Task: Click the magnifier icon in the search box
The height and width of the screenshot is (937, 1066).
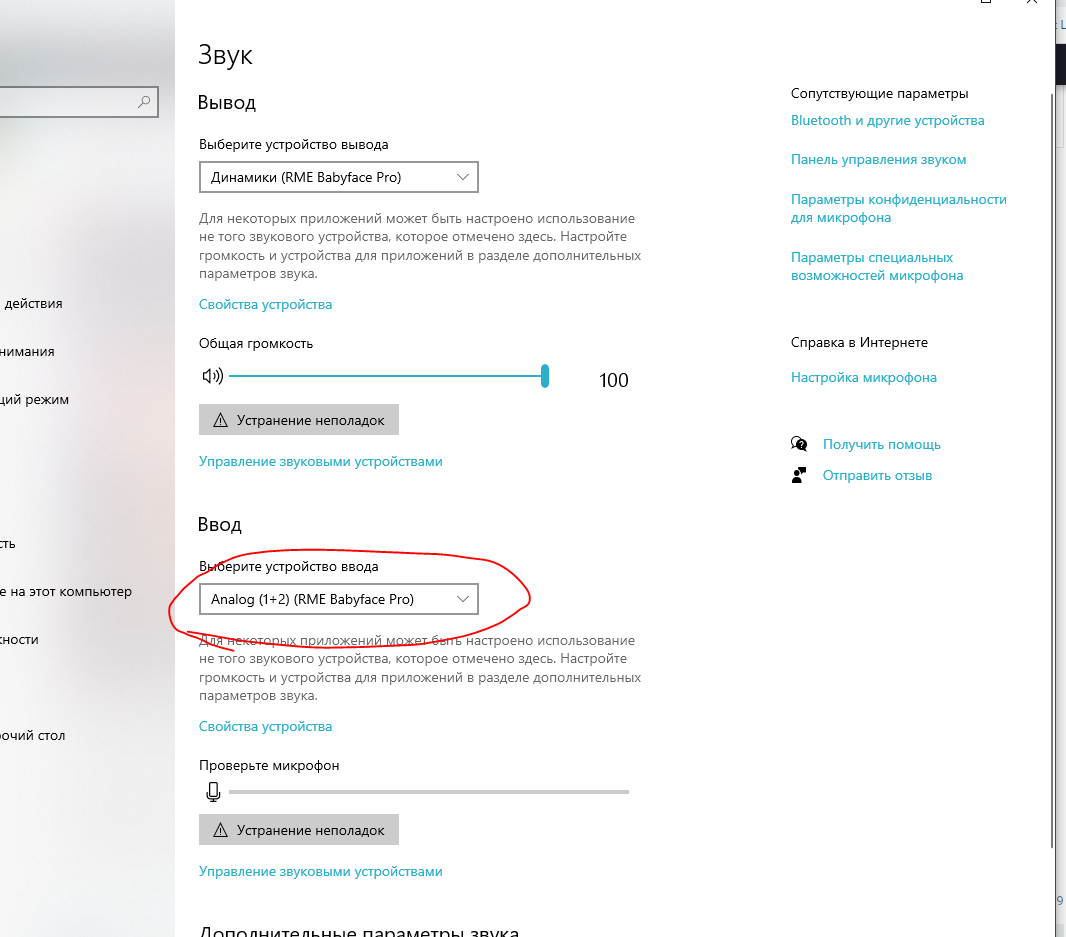Action: click(x=144, y=101)
